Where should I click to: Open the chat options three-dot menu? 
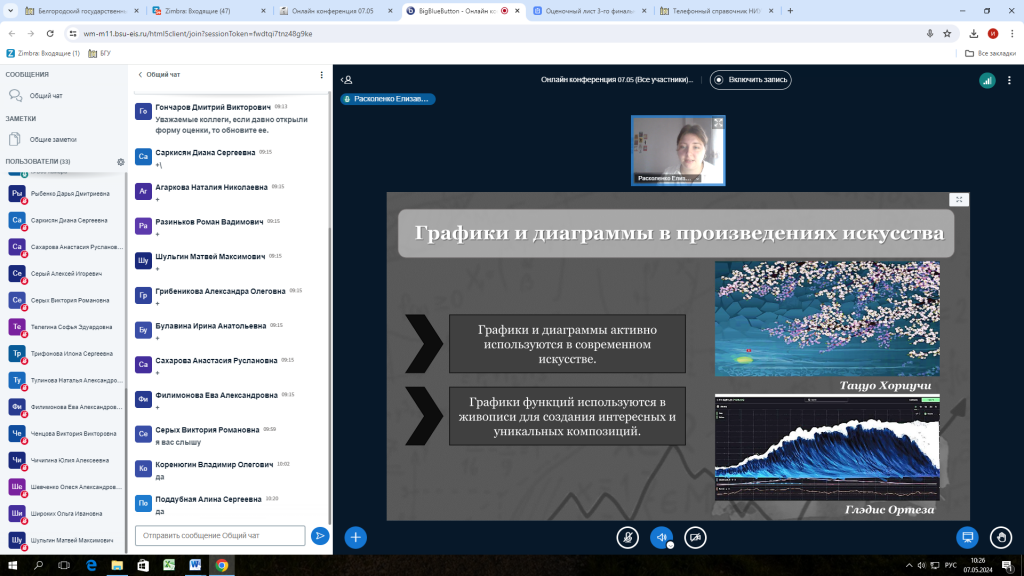tap(321, 75)
